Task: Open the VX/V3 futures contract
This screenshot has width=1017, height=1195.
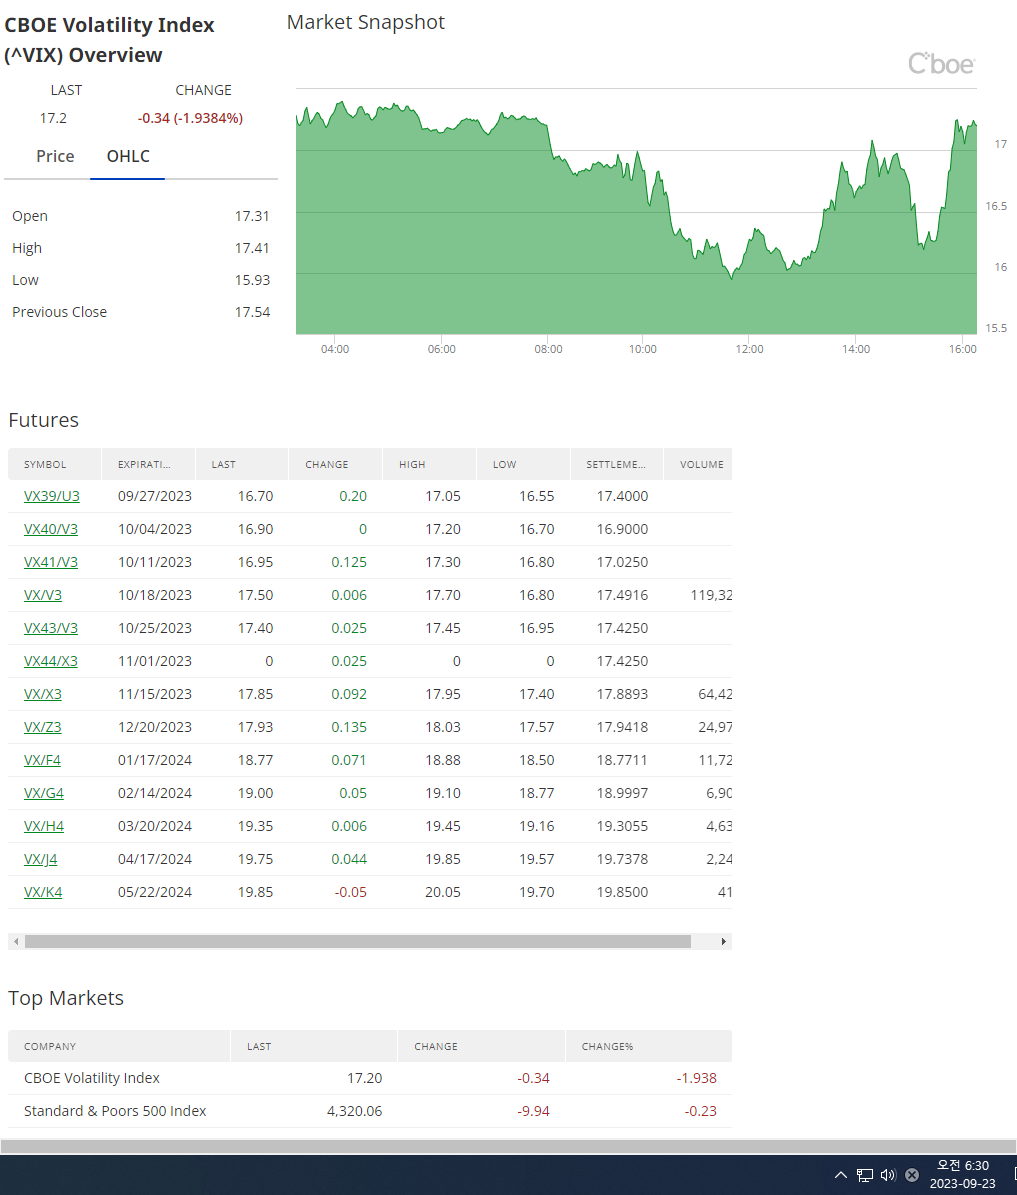Action: pyautogui.click(x=43, y=595)
